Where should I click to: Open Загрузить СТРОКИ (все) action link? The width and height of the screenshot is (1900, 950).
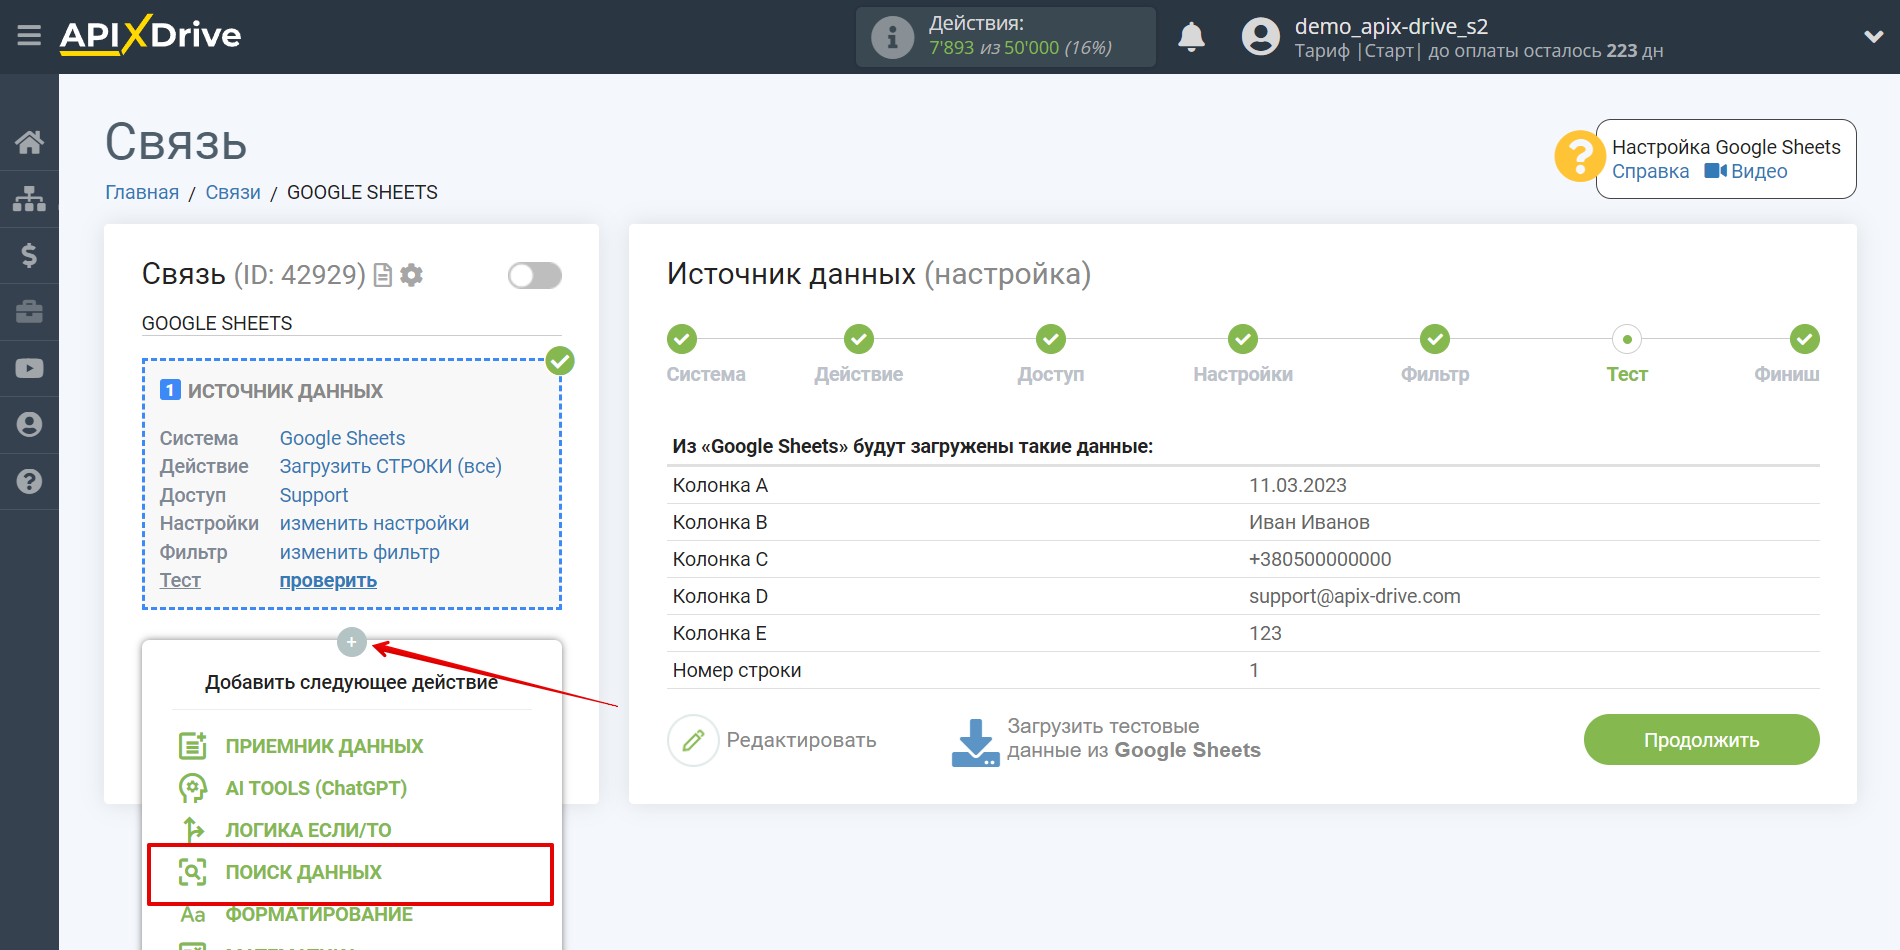click(x=390, y=466)
